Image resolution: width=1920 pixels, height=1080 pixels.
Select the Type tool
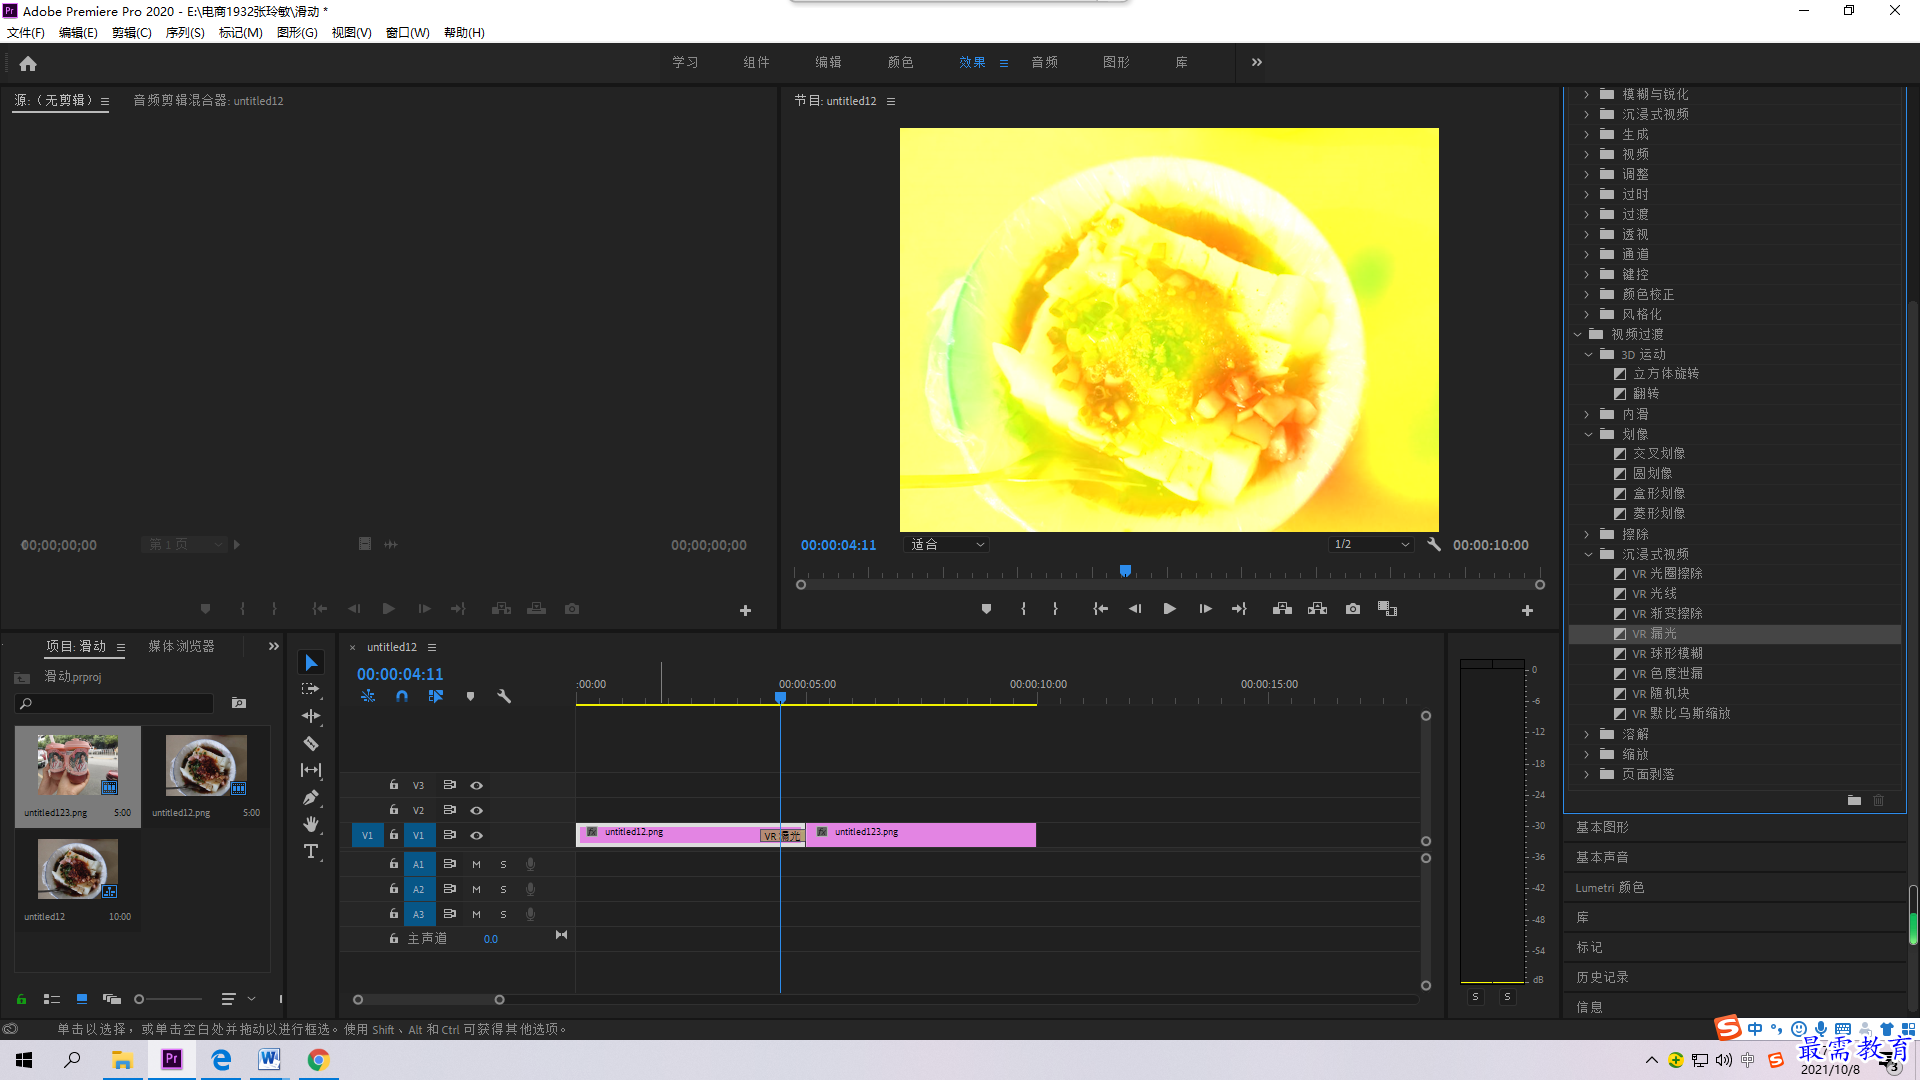point(311,851)
